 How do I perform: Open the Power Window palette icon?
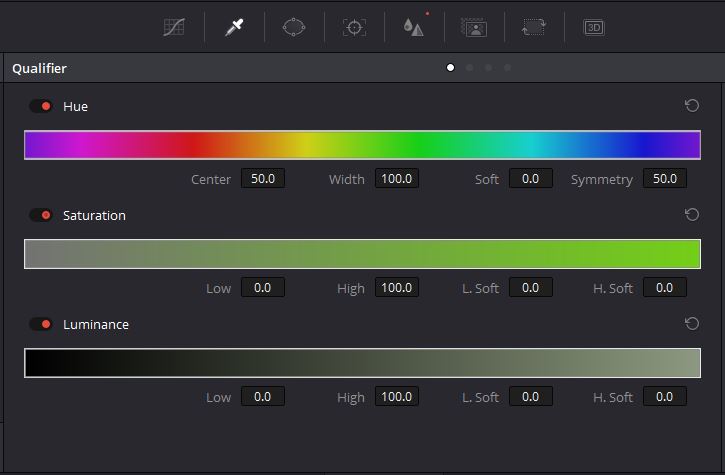click(294, 27)
